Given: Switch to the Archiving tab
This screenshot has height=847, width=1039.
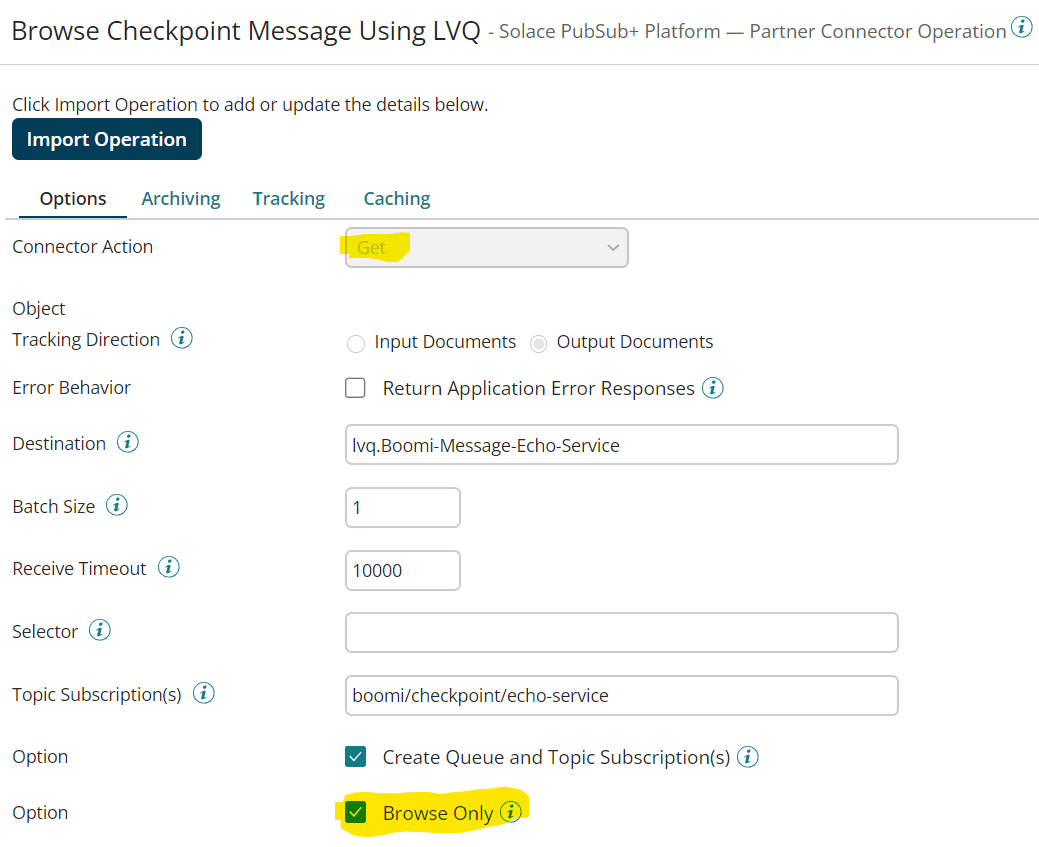Looking at the screenshot, I should point(181,199).
